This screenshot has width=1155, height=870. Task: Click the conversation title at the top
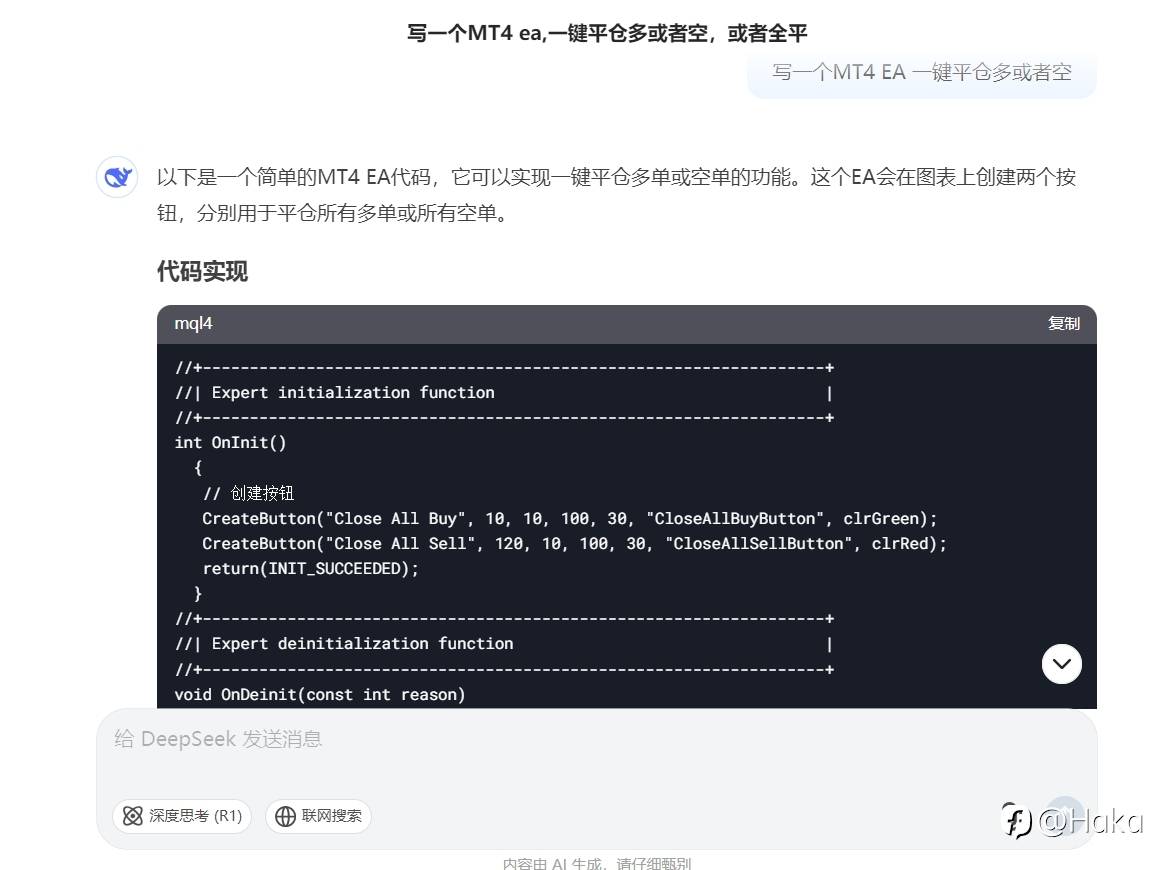(x=607, y=33)
